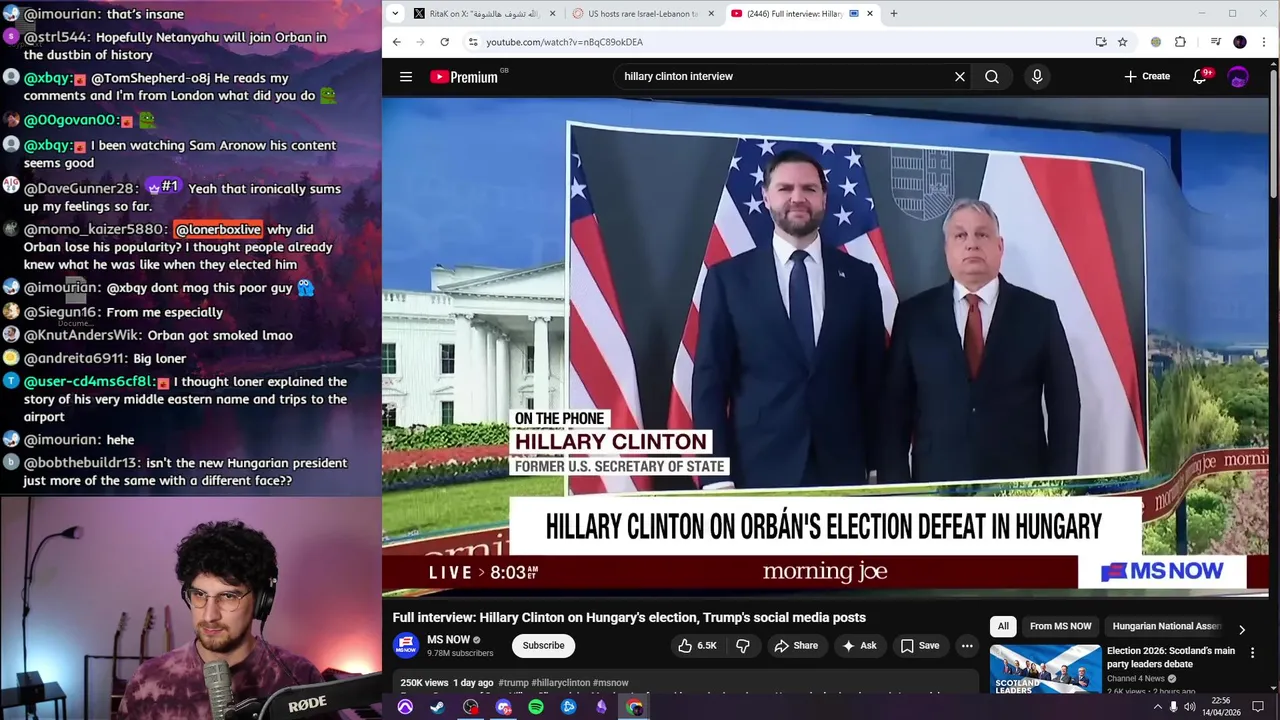The image size is (1280, 720).
Task: Open Windows notification center icon
Action: 1259,707
